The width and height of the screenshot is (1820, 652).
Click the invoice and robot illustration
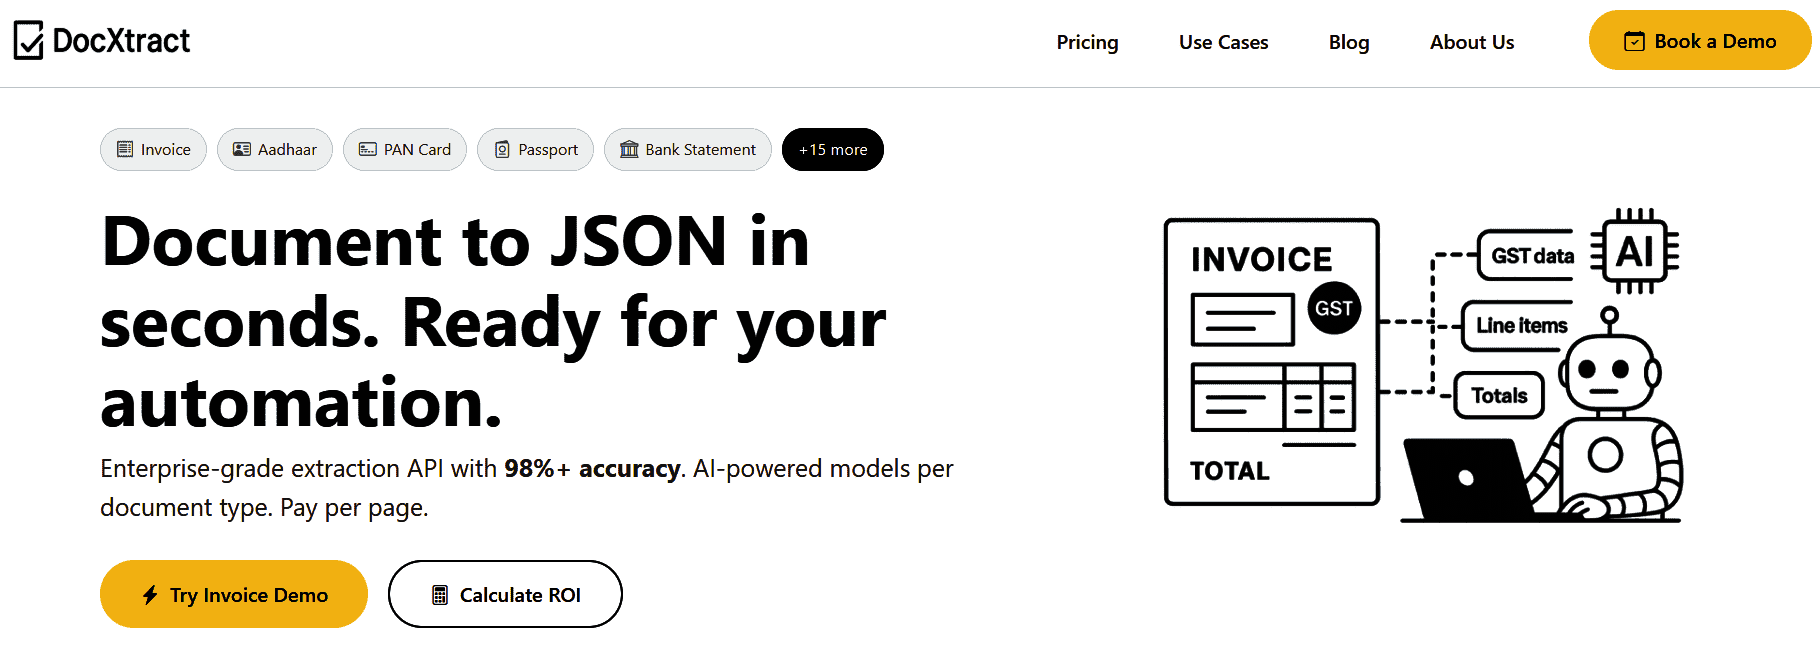tap(1422, 365)
